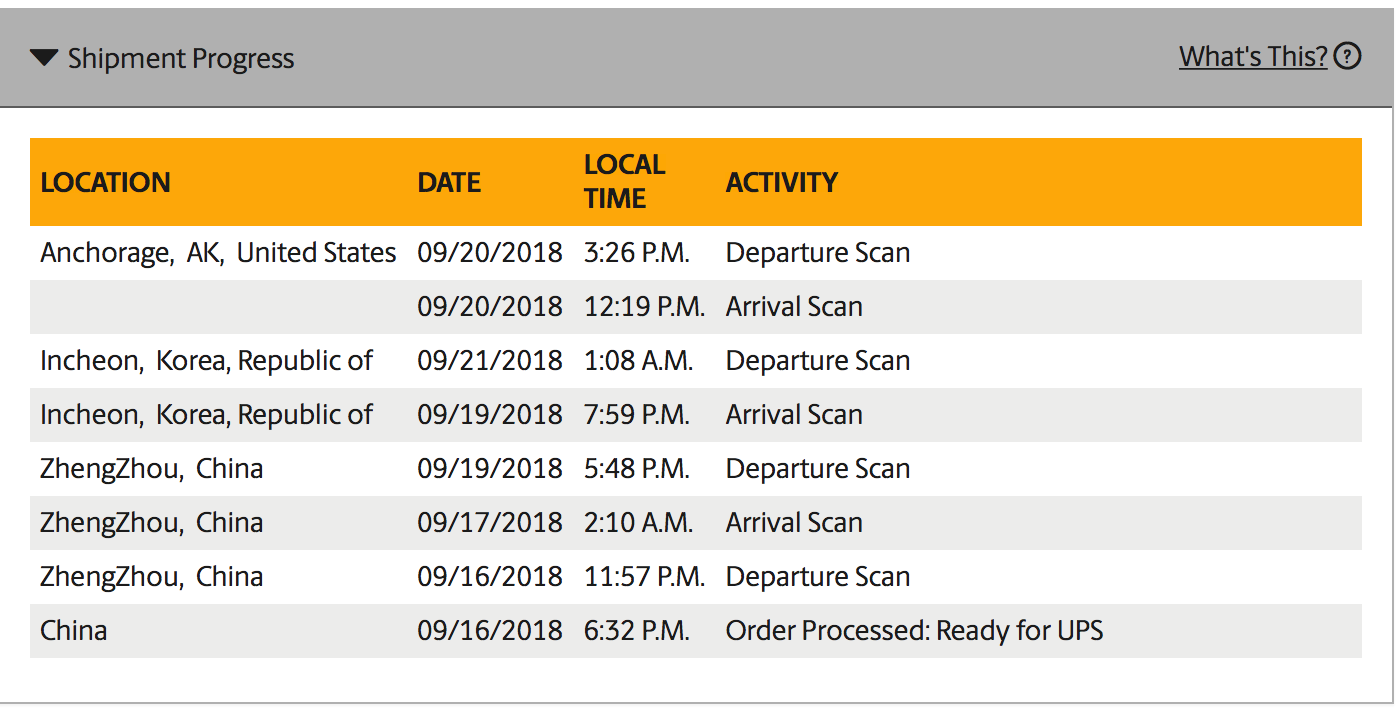Click the question mark help icon
This screenshot has width=1400, height=712.
pyautogui.click(x=1348, y=57)
